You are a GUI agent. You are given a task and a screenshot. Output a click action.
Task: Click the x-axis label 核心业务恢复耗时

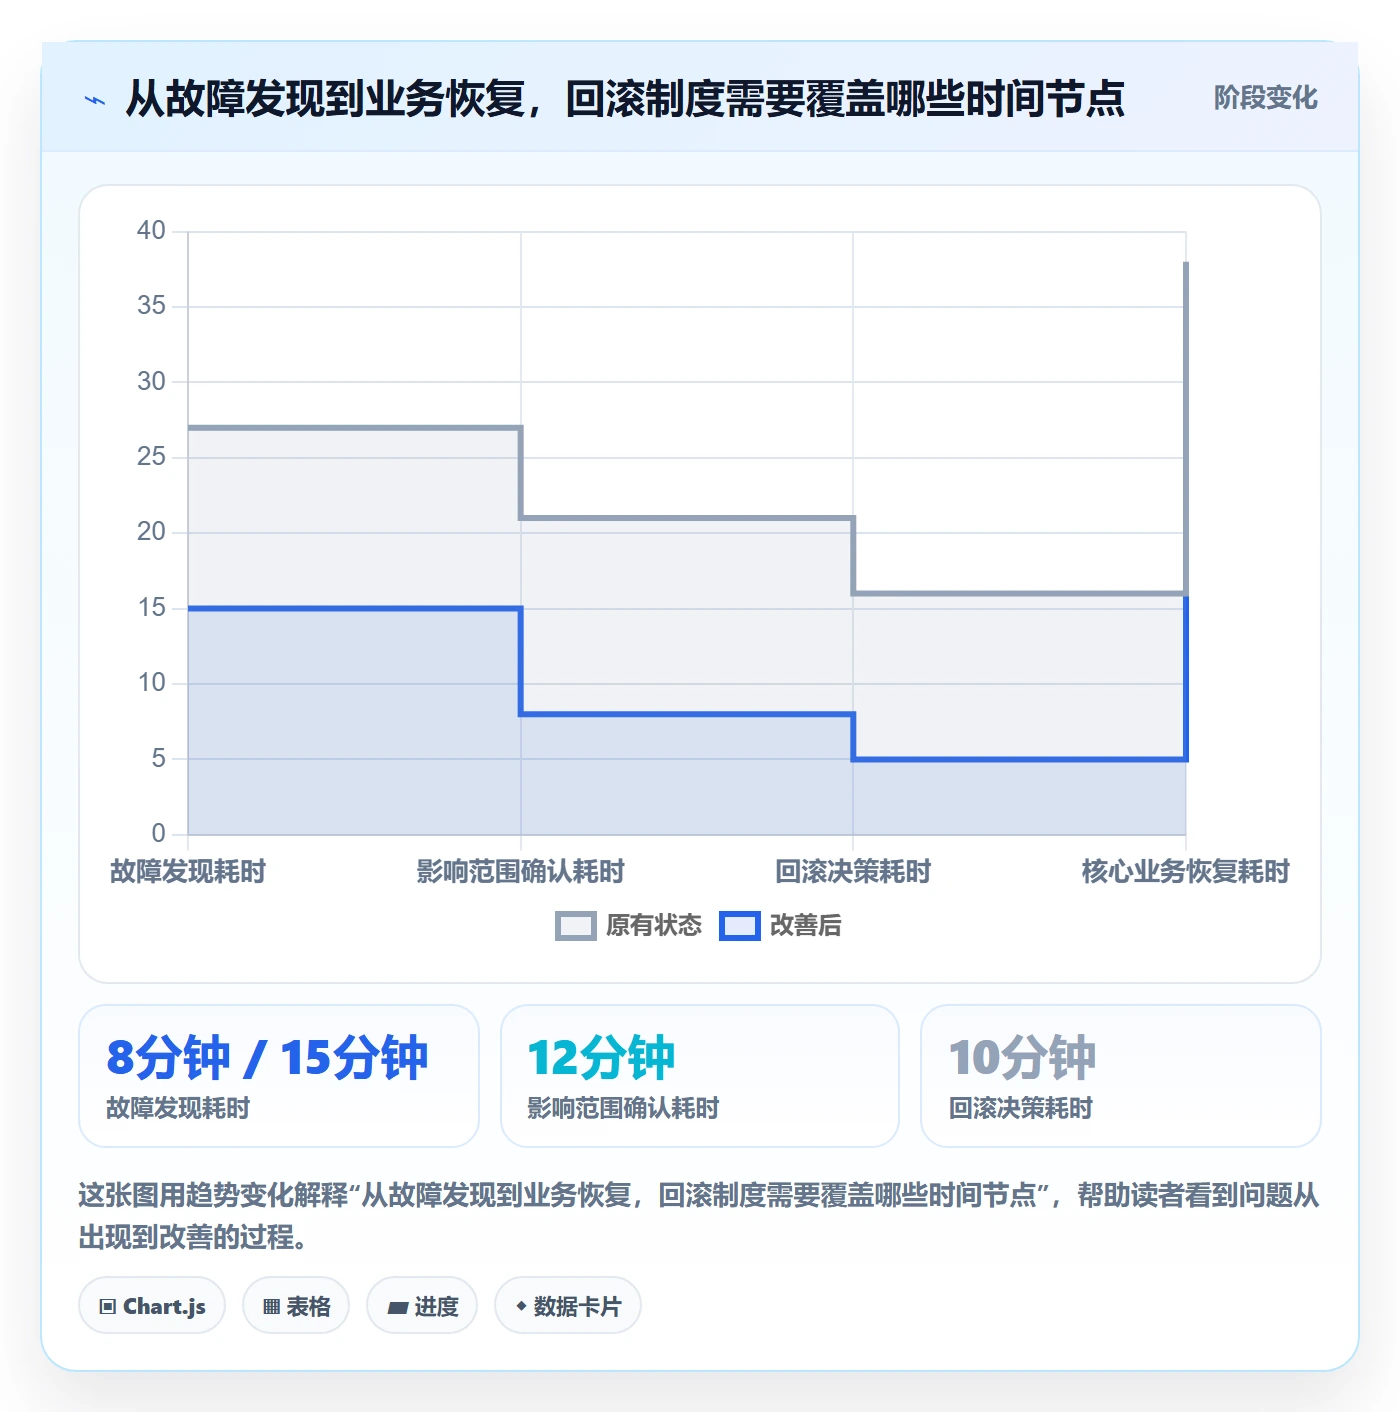tap(1186, 872)
